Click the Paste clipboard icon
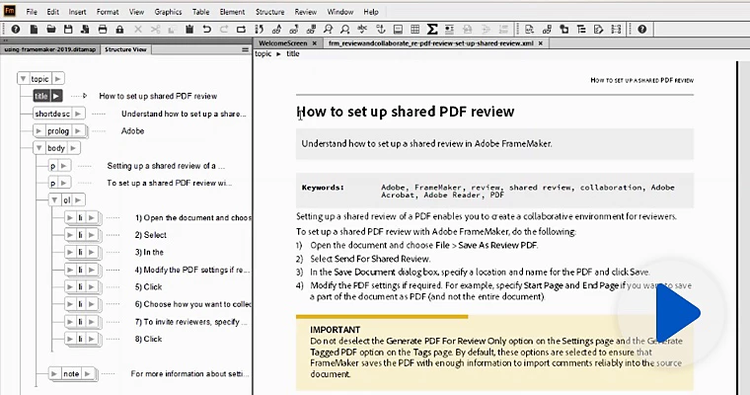 click(x=189, y=30)
